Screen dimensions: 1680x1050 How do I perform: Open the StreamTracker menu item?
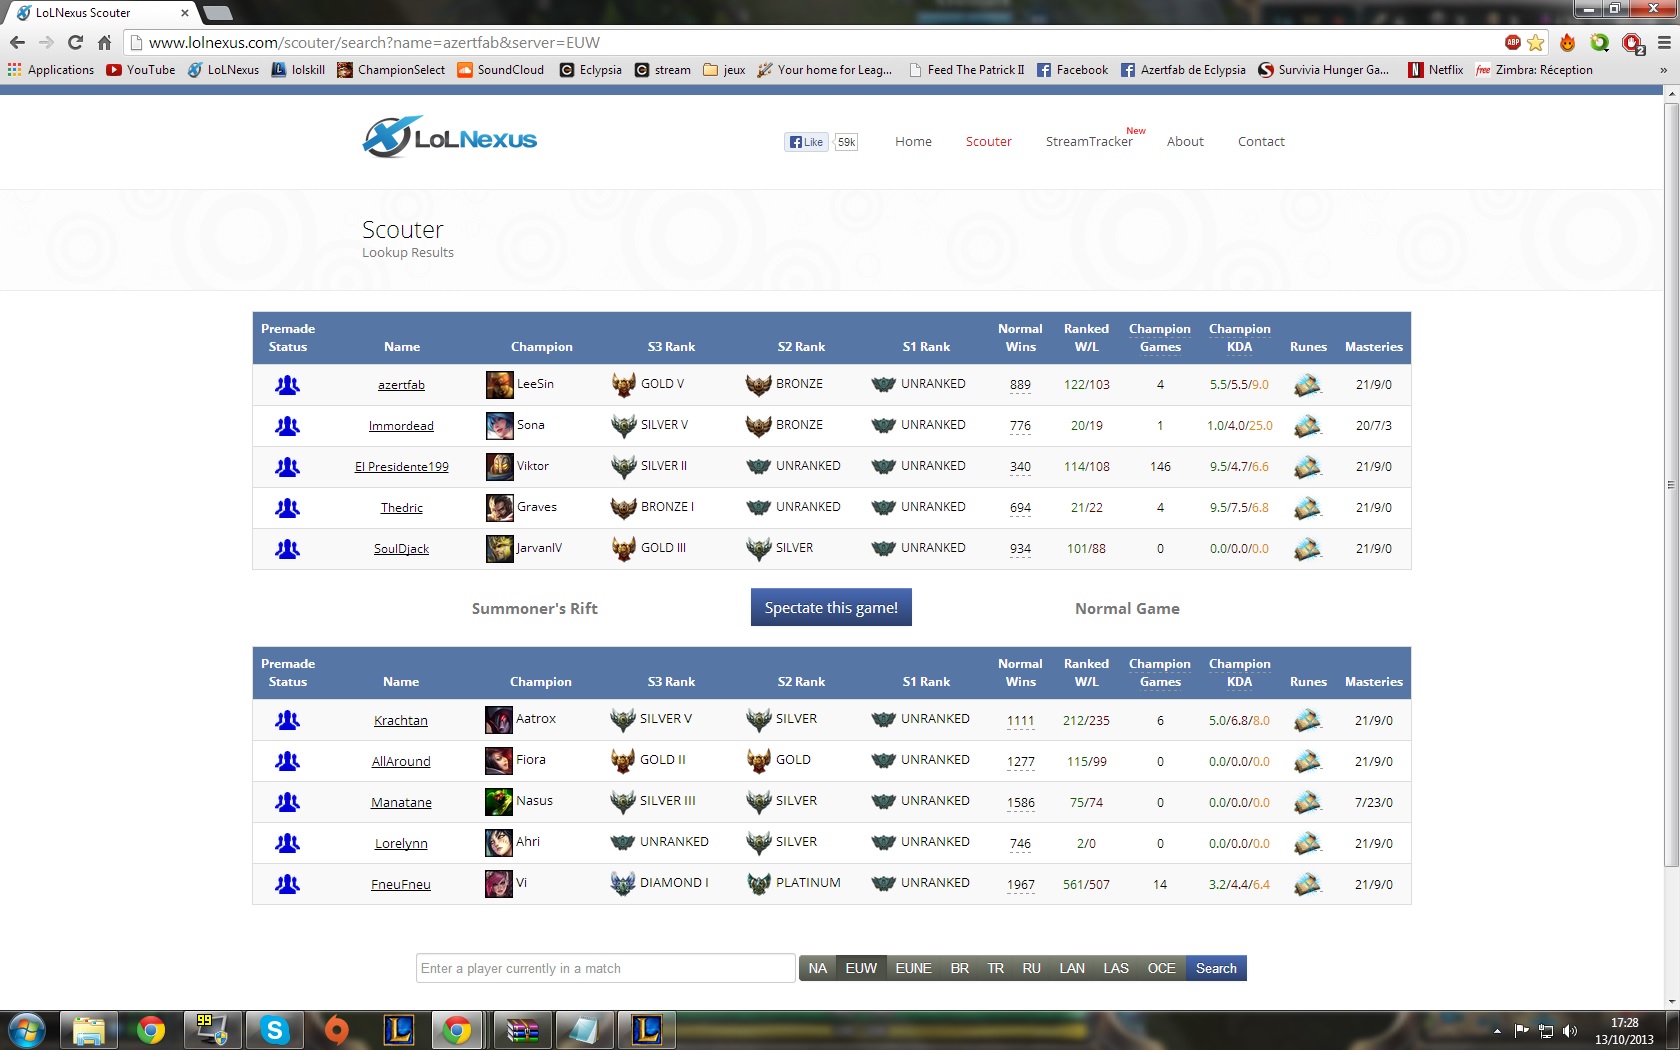coord(1089,142)
